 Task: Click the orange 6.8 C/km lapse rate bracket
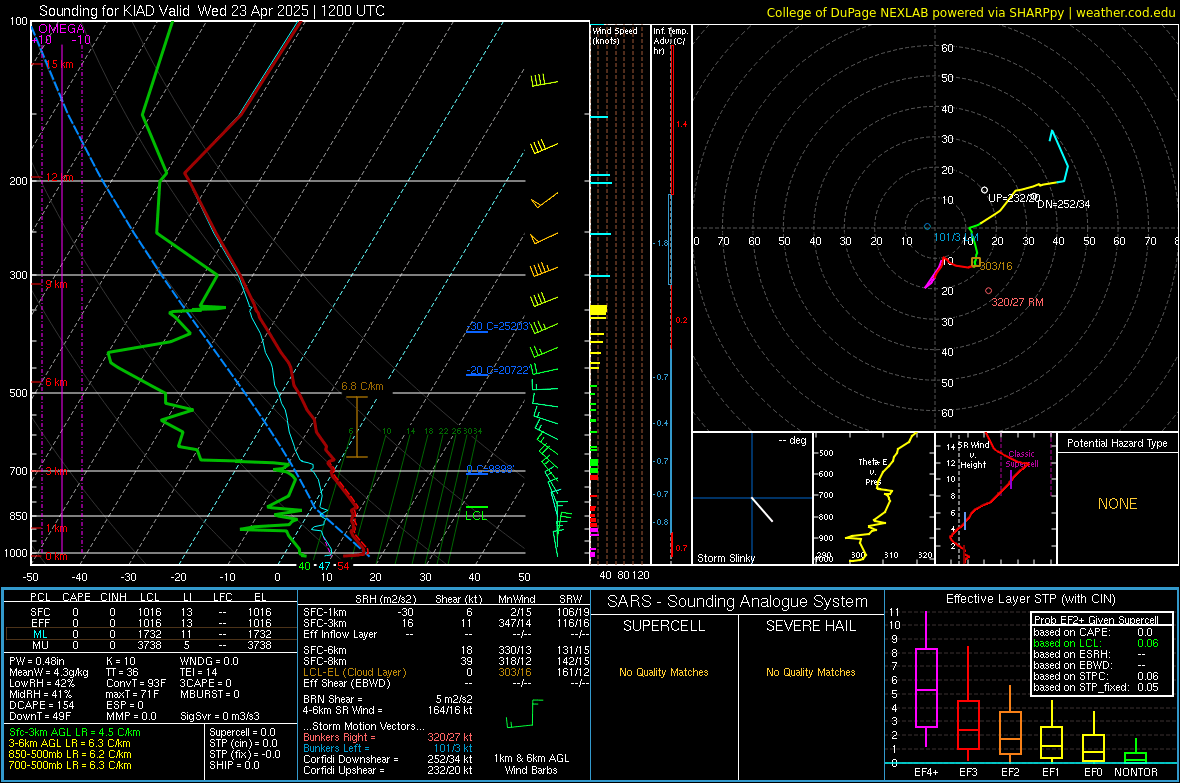pos(357,427)
